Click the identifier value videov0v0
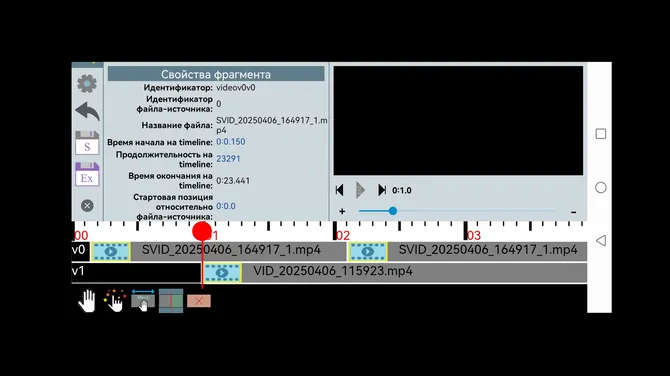This screenshot has height=376, width=670. tap(236, 88)
